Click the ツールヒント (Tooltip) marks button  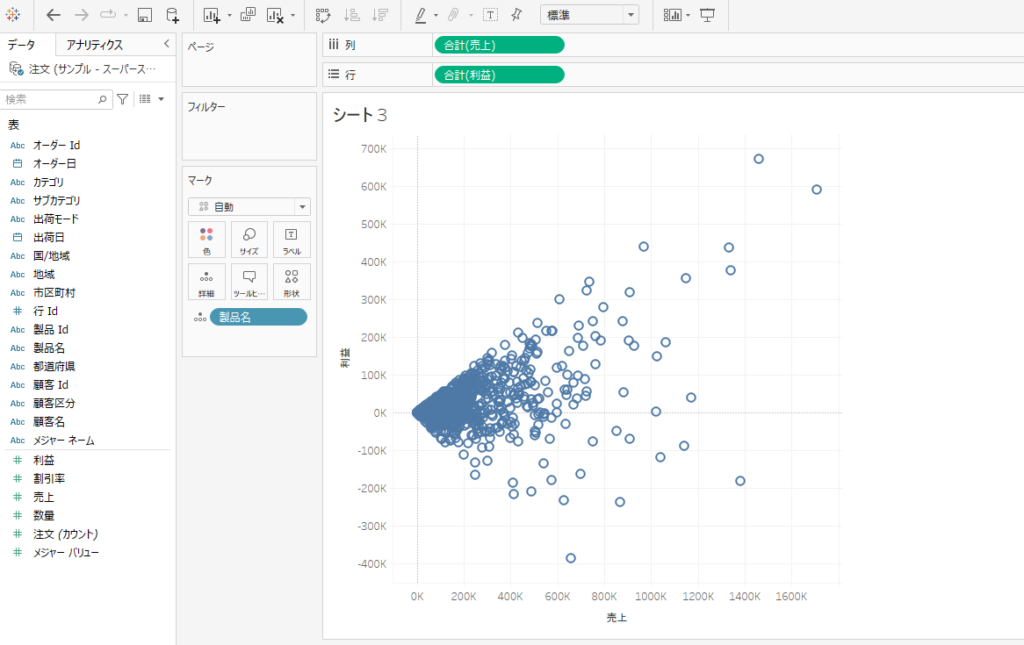coord(248,281)
